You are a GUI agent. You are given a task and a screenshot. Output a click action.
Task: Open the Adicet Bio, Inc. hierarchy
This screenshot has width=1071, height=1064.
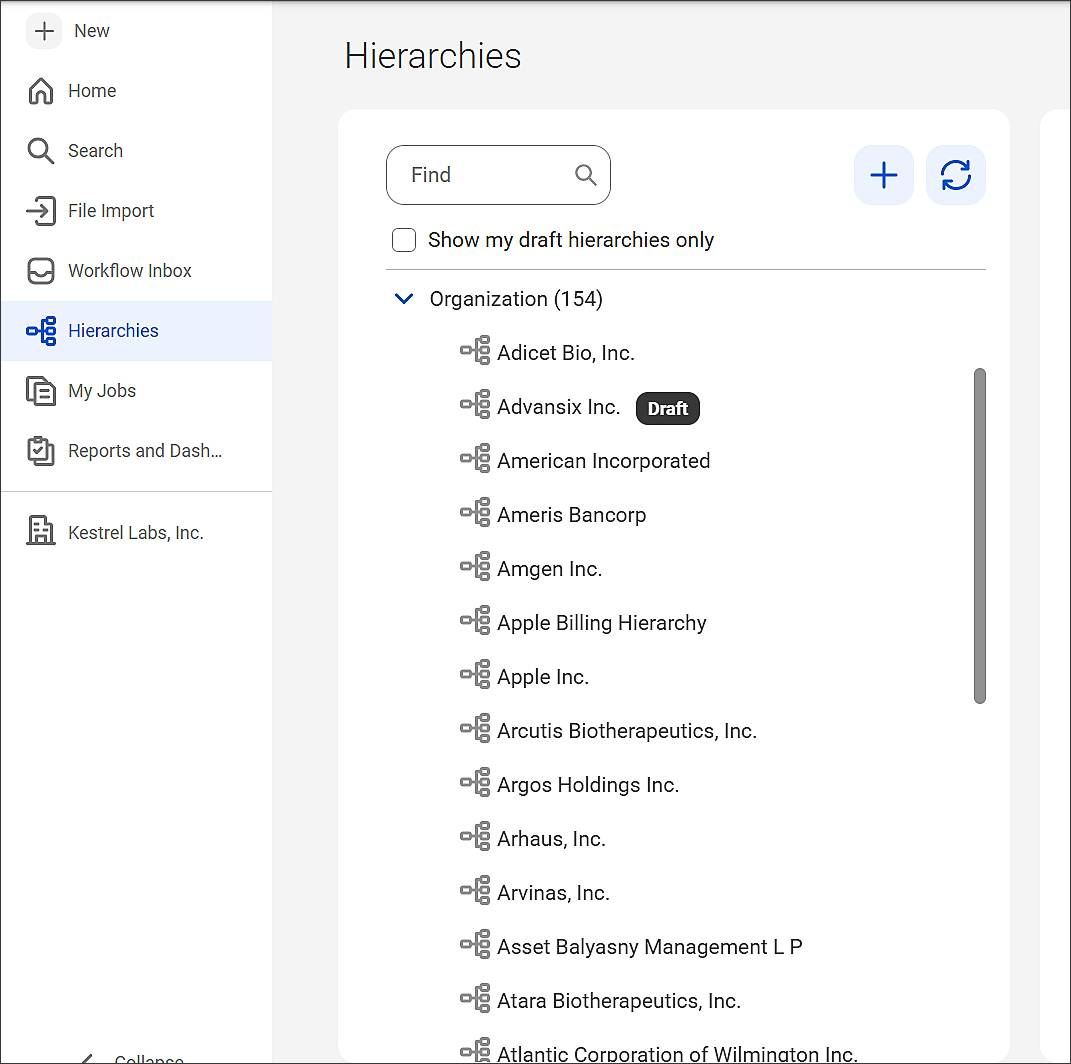[x=566, y=353]
